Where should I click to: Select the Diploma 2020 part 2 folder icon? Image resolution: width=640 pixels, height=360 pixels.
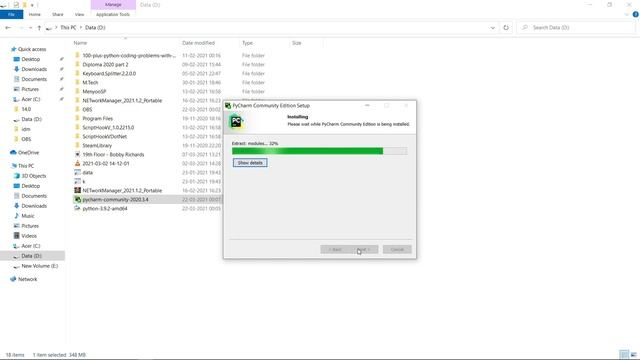click(77, 64)
